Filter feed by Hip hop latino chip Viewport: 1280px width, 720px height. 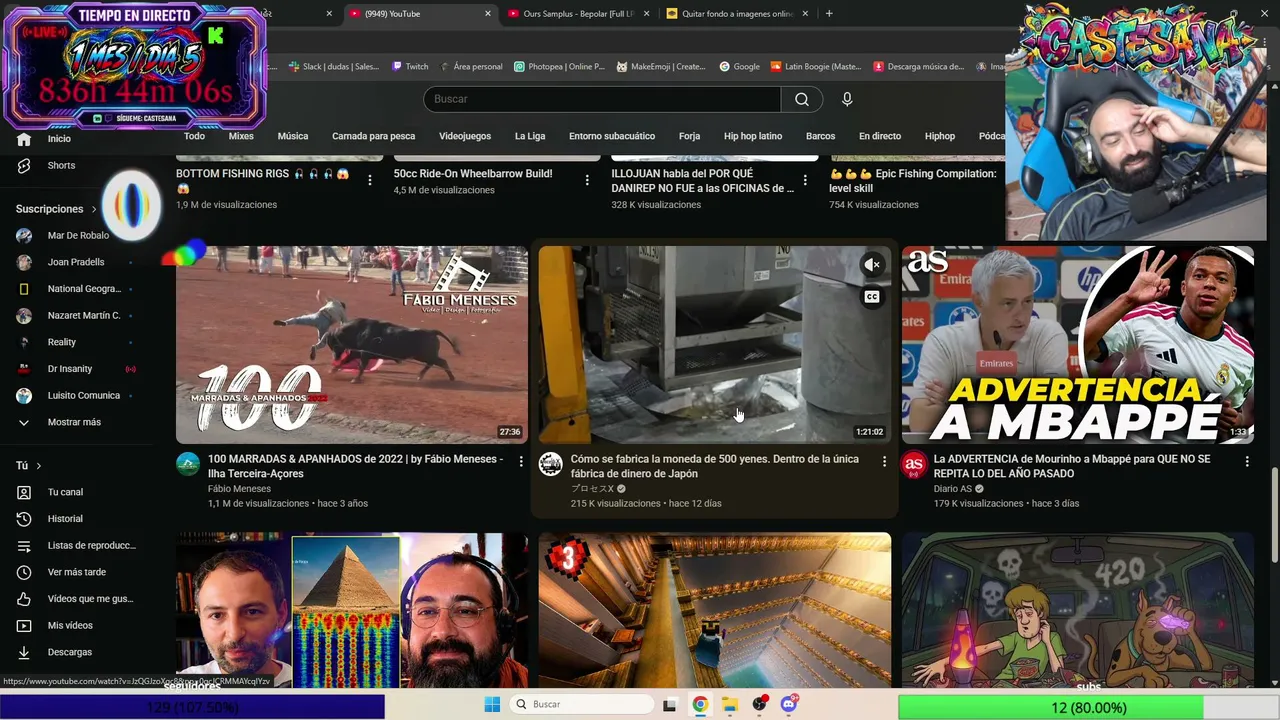(753, 136)
